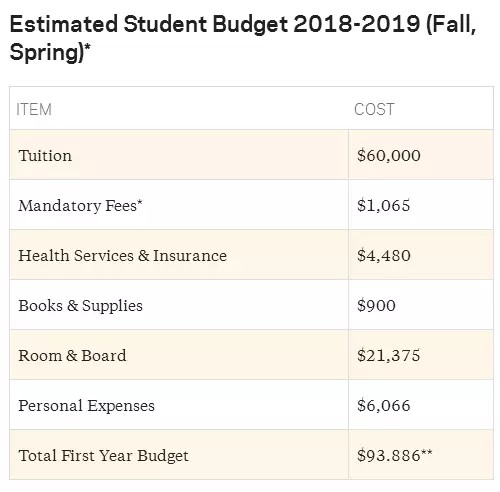Select the Estimated Student Budget heading
500x492 pixels.
(x=243, y=38)
